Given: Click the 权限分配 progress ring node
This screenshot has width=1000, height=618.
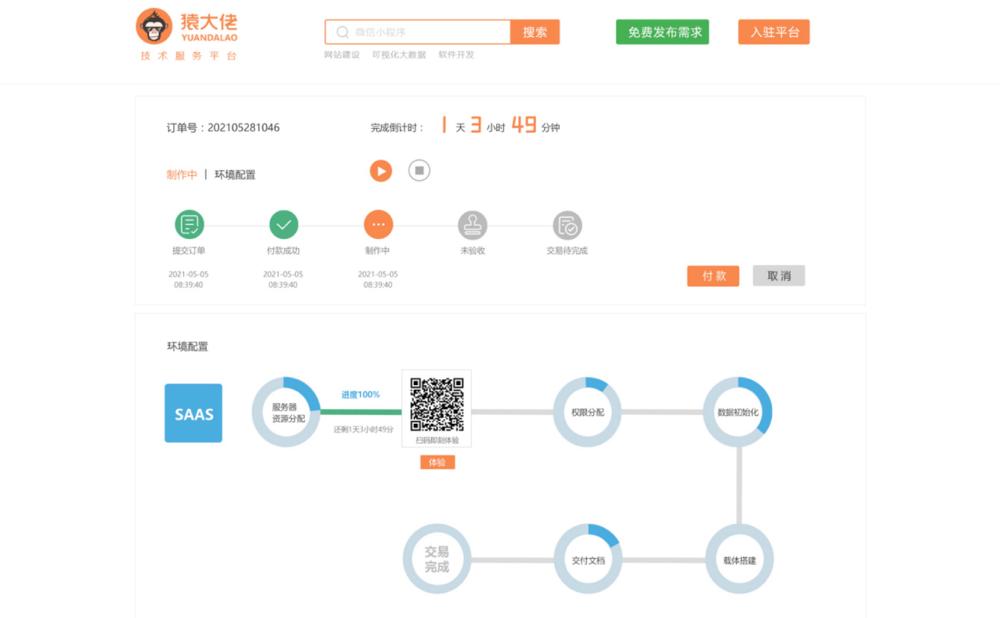Looking at the screenshot, I should [588, 412].
